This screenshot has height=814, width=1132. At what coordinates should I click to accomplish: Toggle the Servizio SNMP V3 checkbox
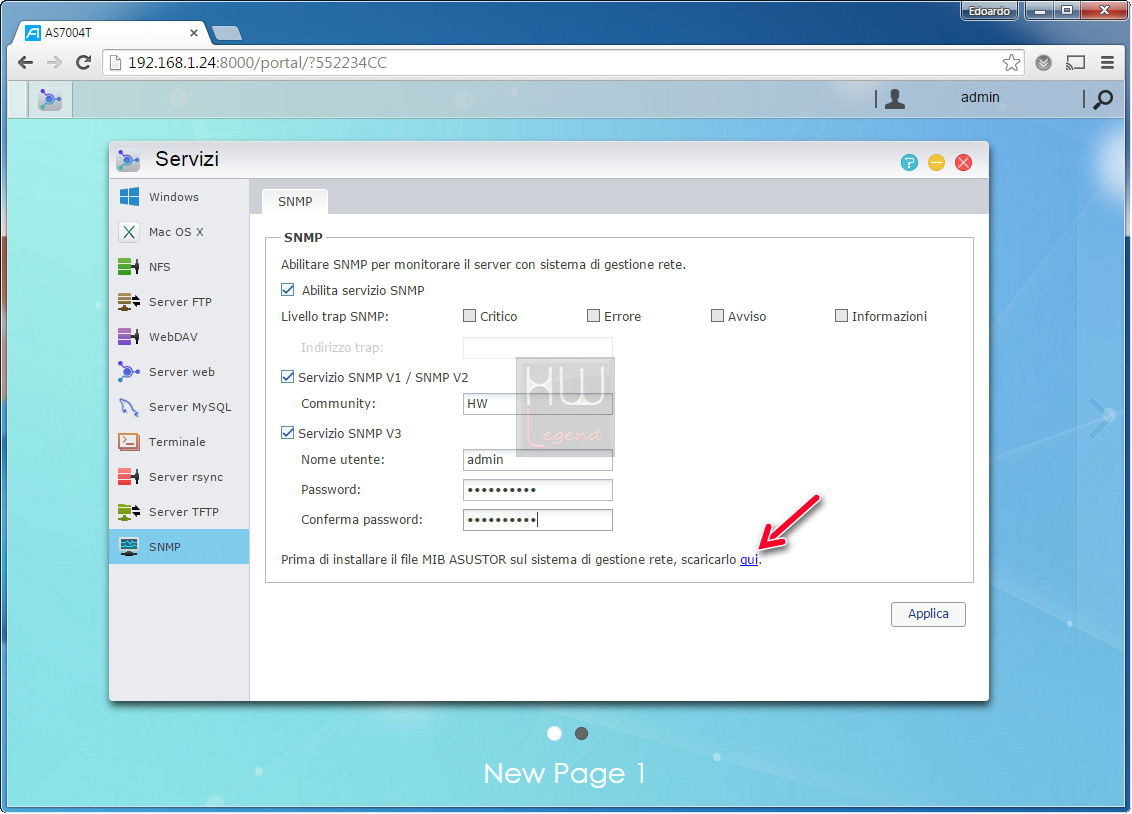tap(287, 432)
